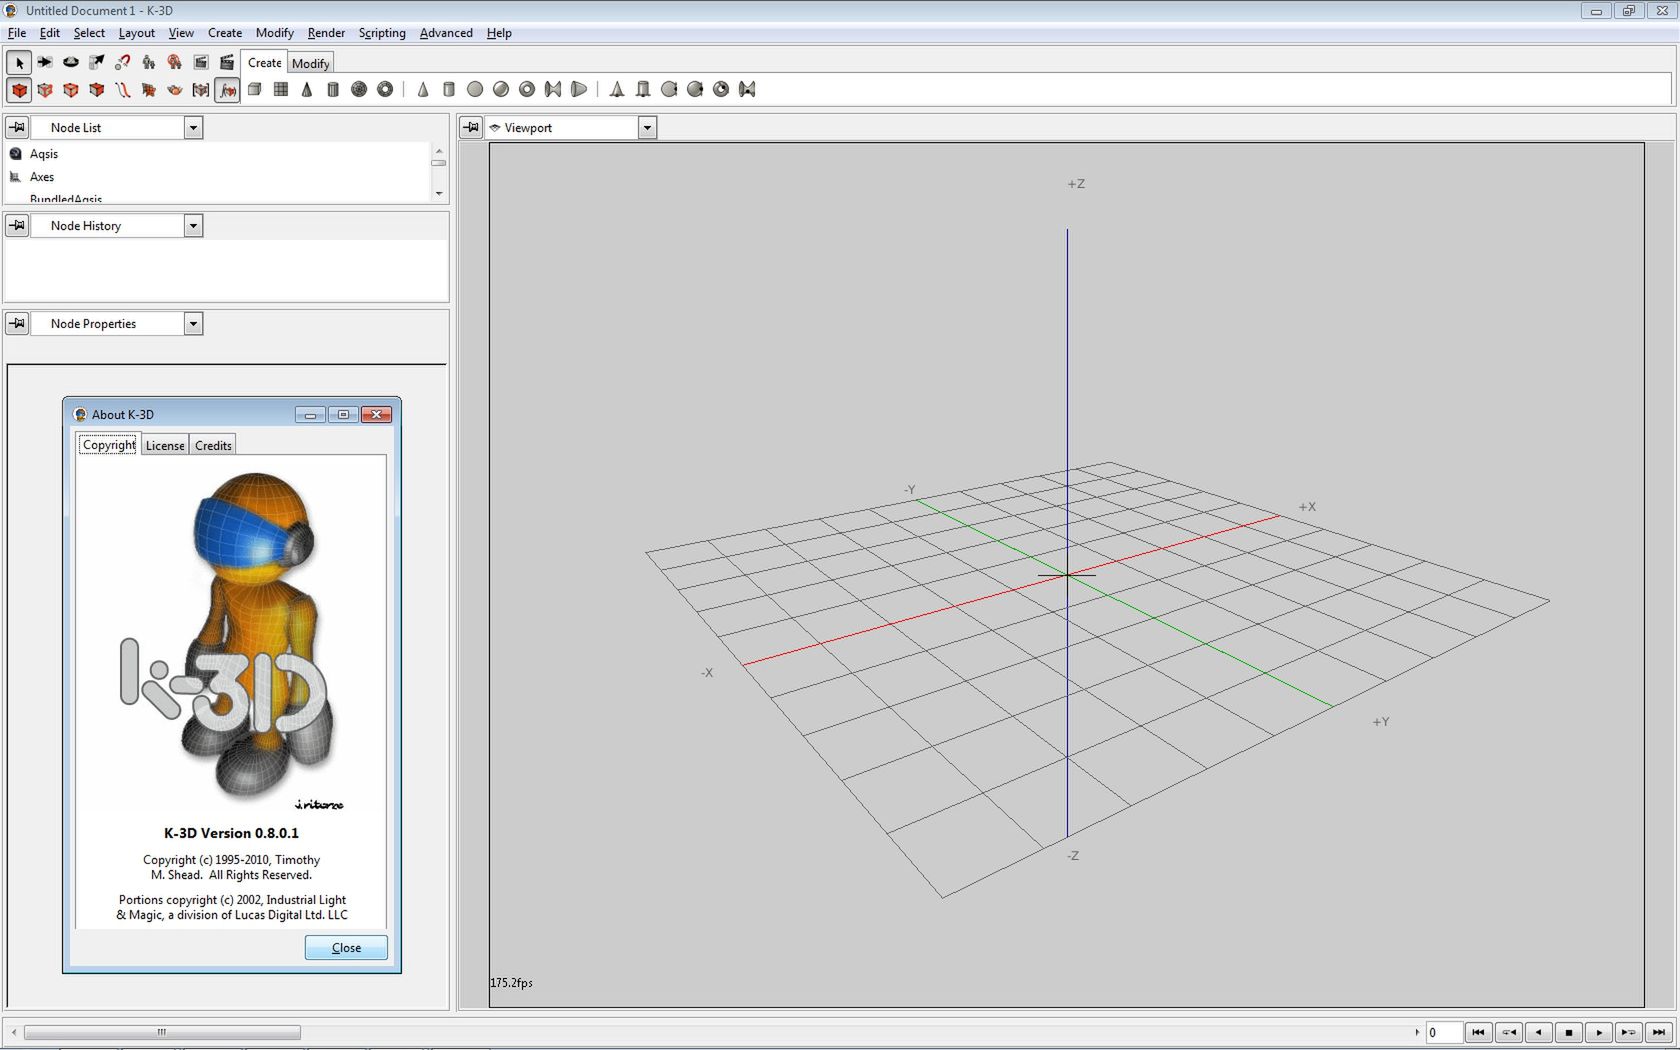Pin the Viewport panel

[471, 127]
